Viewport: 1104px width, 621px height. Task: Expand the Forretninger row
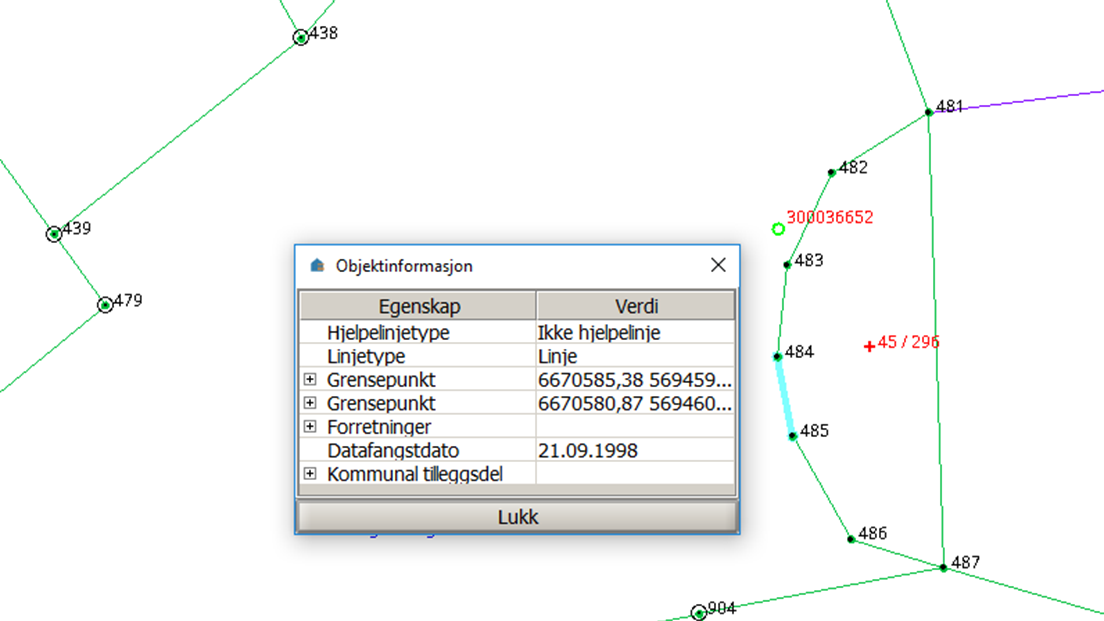pyautogui.click(x=310, y=427)
